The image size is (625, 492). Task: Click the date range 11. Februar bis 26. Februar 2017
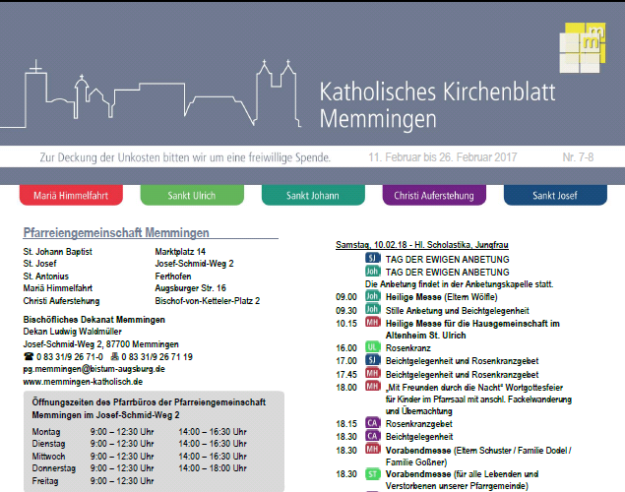click(x=442, y=157)
